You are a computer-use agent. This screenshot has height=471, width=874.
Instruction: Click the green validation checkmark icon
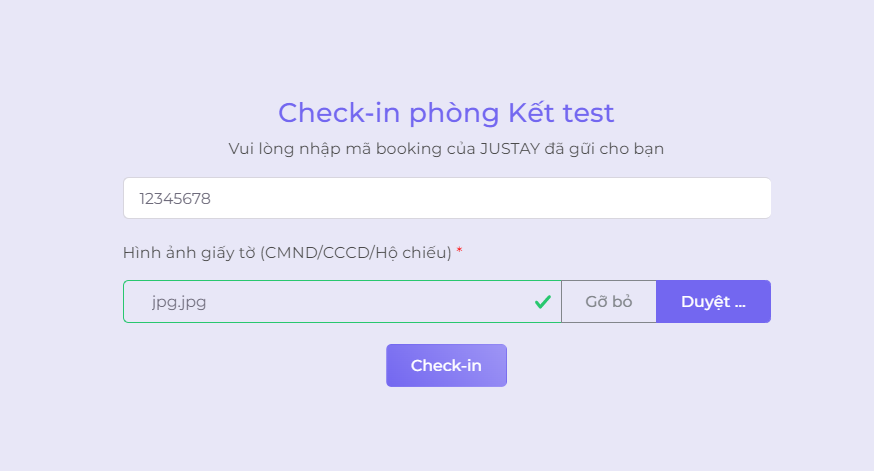point(543,301)
